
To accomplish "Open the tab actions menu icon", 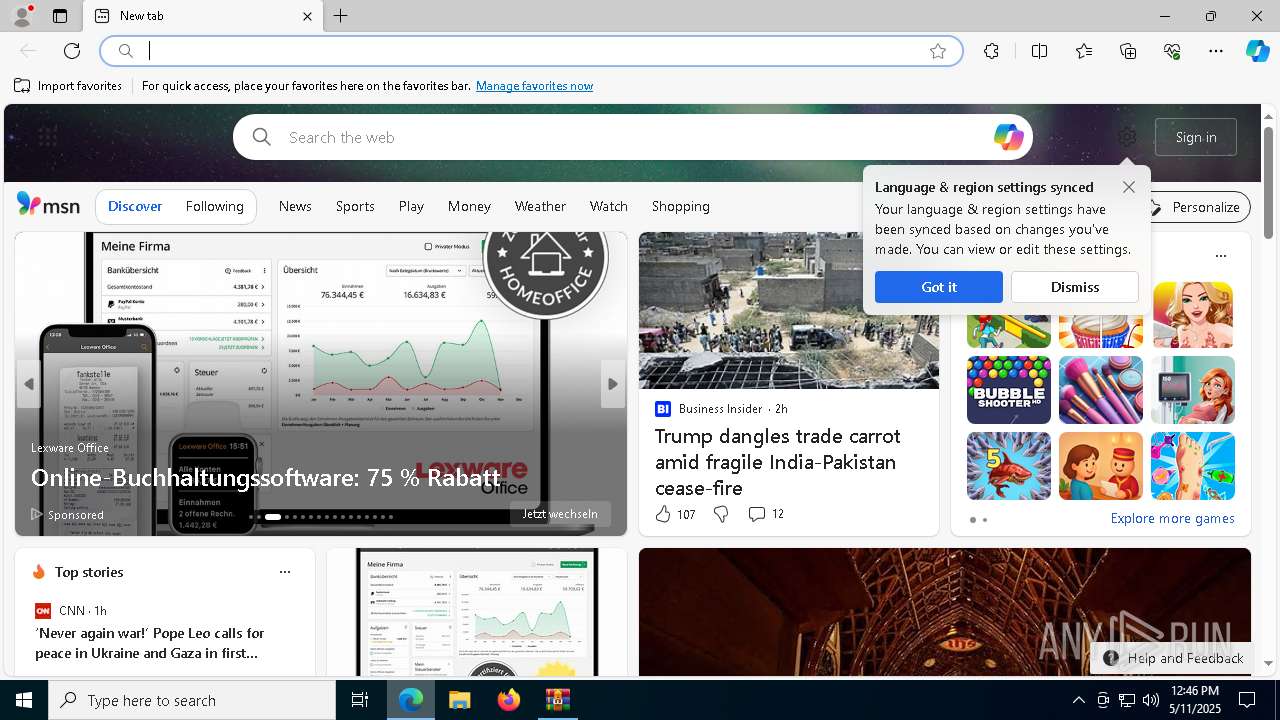I will (60, 16).
